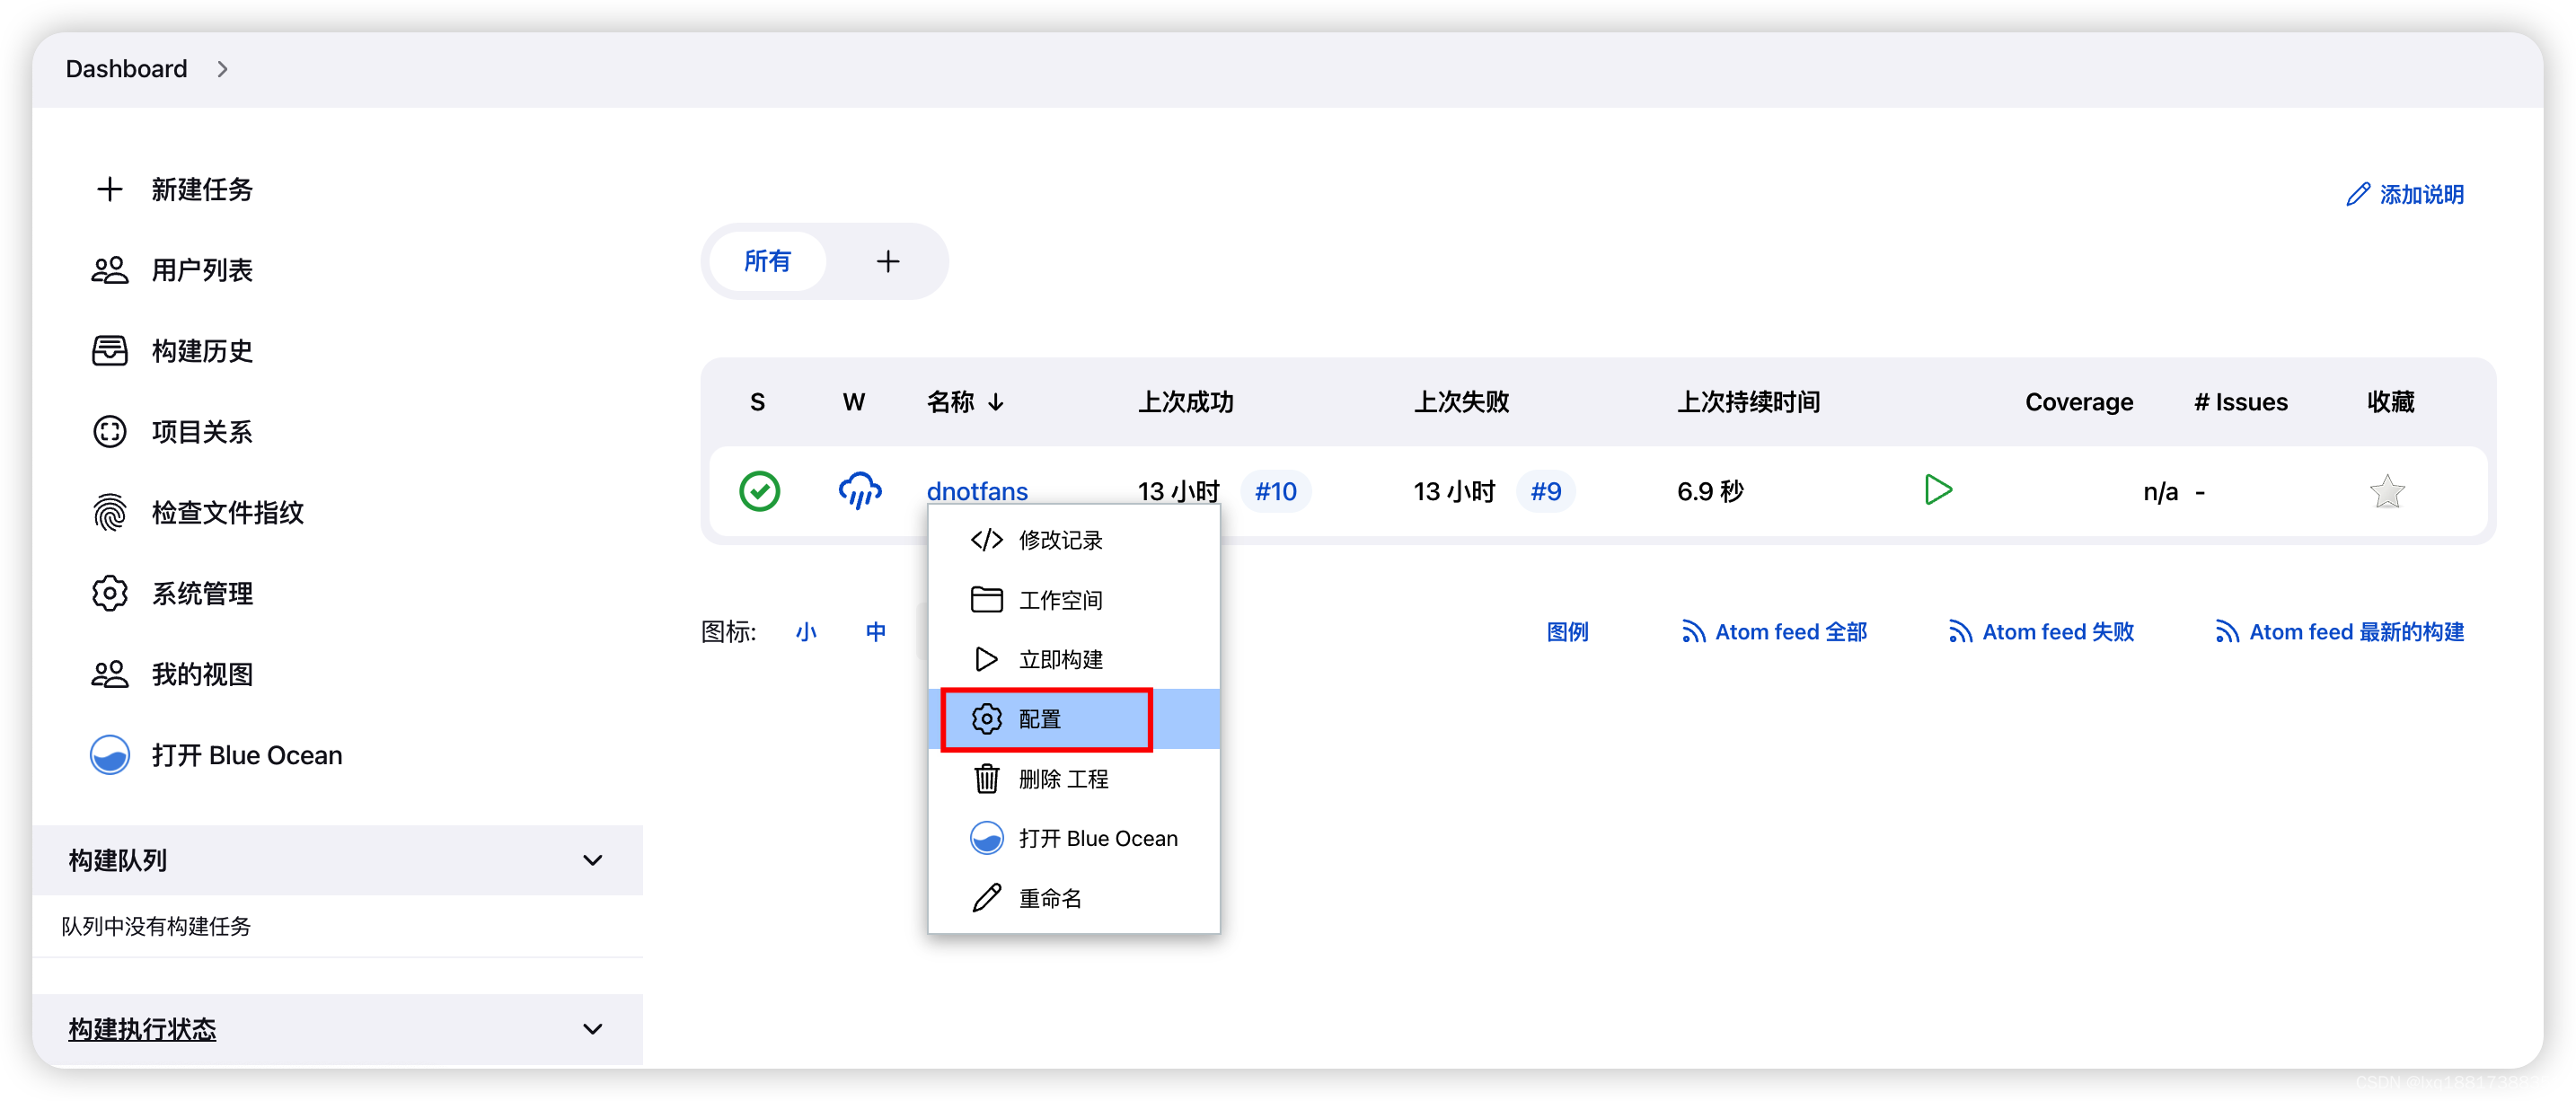The height and width of the screenshot is (1101, 2576).
Task: Collapse the 构建执行状态 panel chevron
Action: [x=593, y=1029]
